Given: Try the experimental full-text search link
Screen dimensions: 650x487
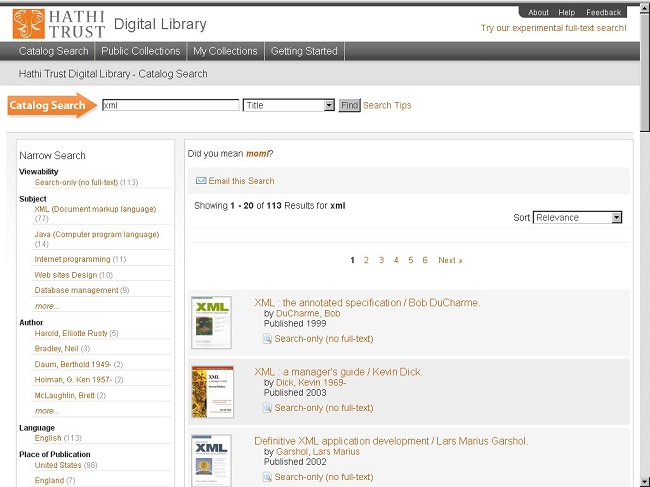Looking at the screenshot, I should click(553, 28).
